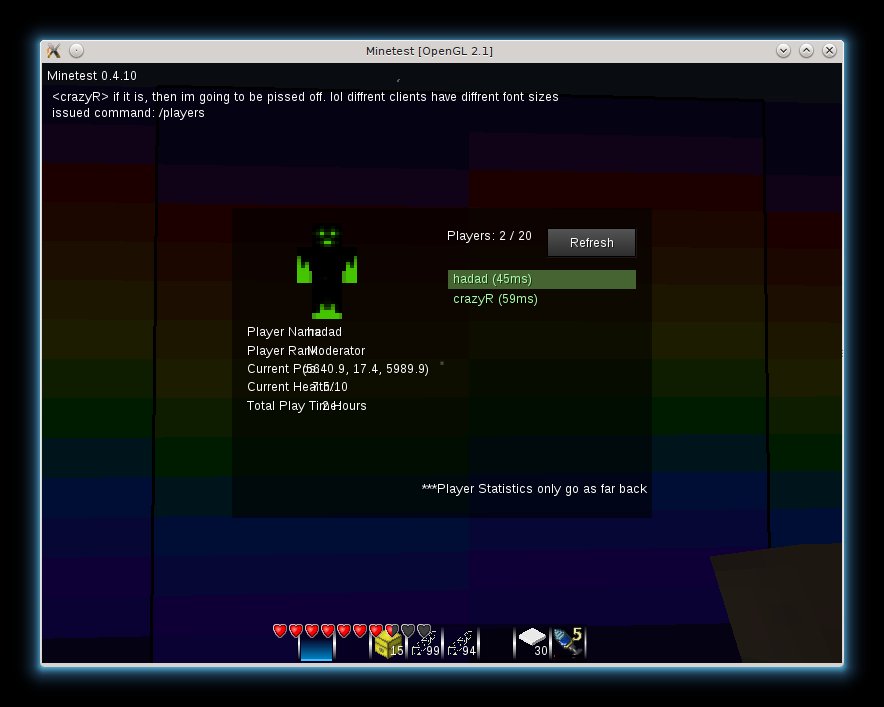
Task: Close the Minetest window
Action: (x=829, y=51)
